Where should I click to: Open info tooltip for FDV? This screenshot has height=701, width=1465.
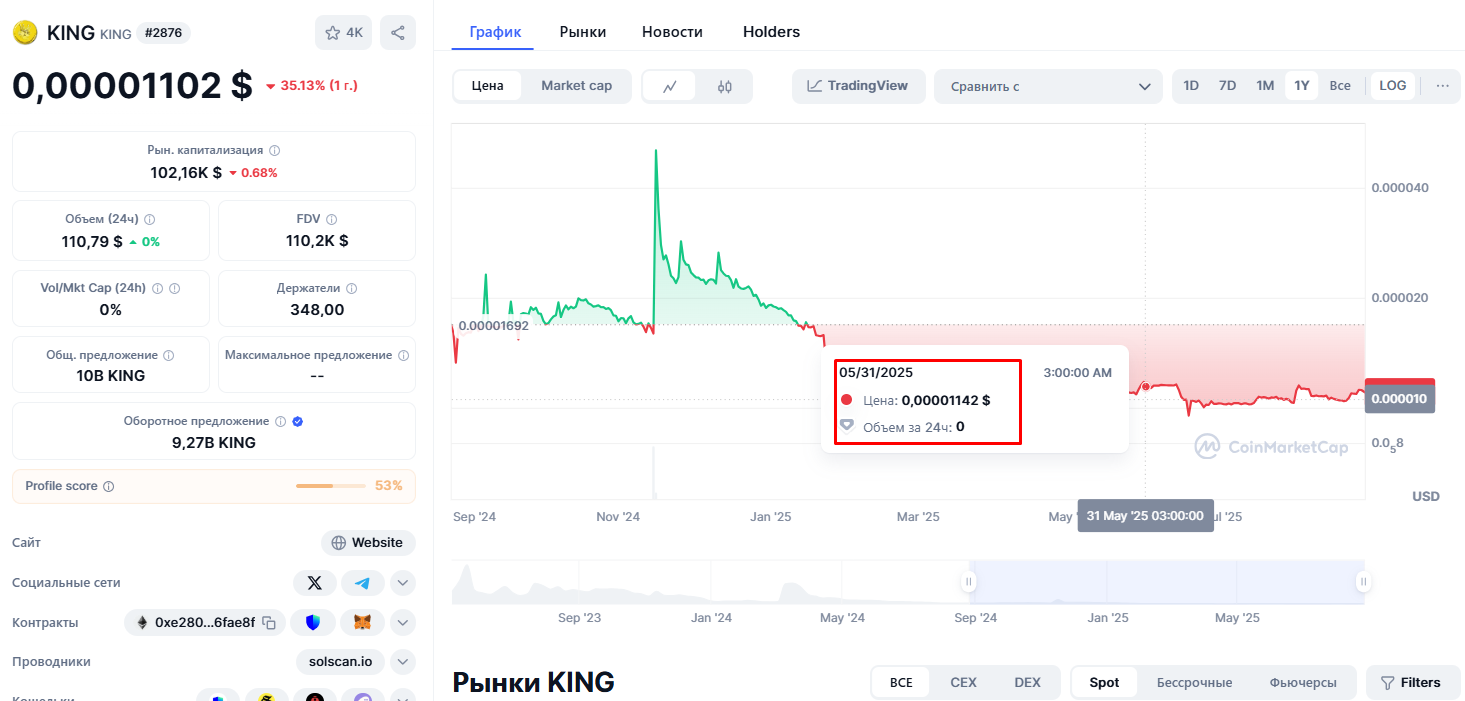tap(332, 219)
